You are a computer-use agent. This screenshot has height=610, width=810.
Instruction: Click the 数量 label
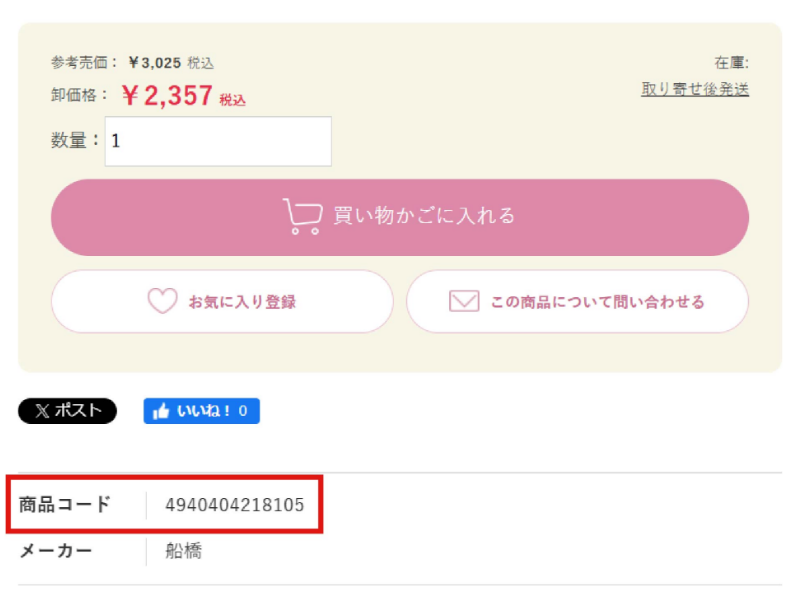coord(75,141)
